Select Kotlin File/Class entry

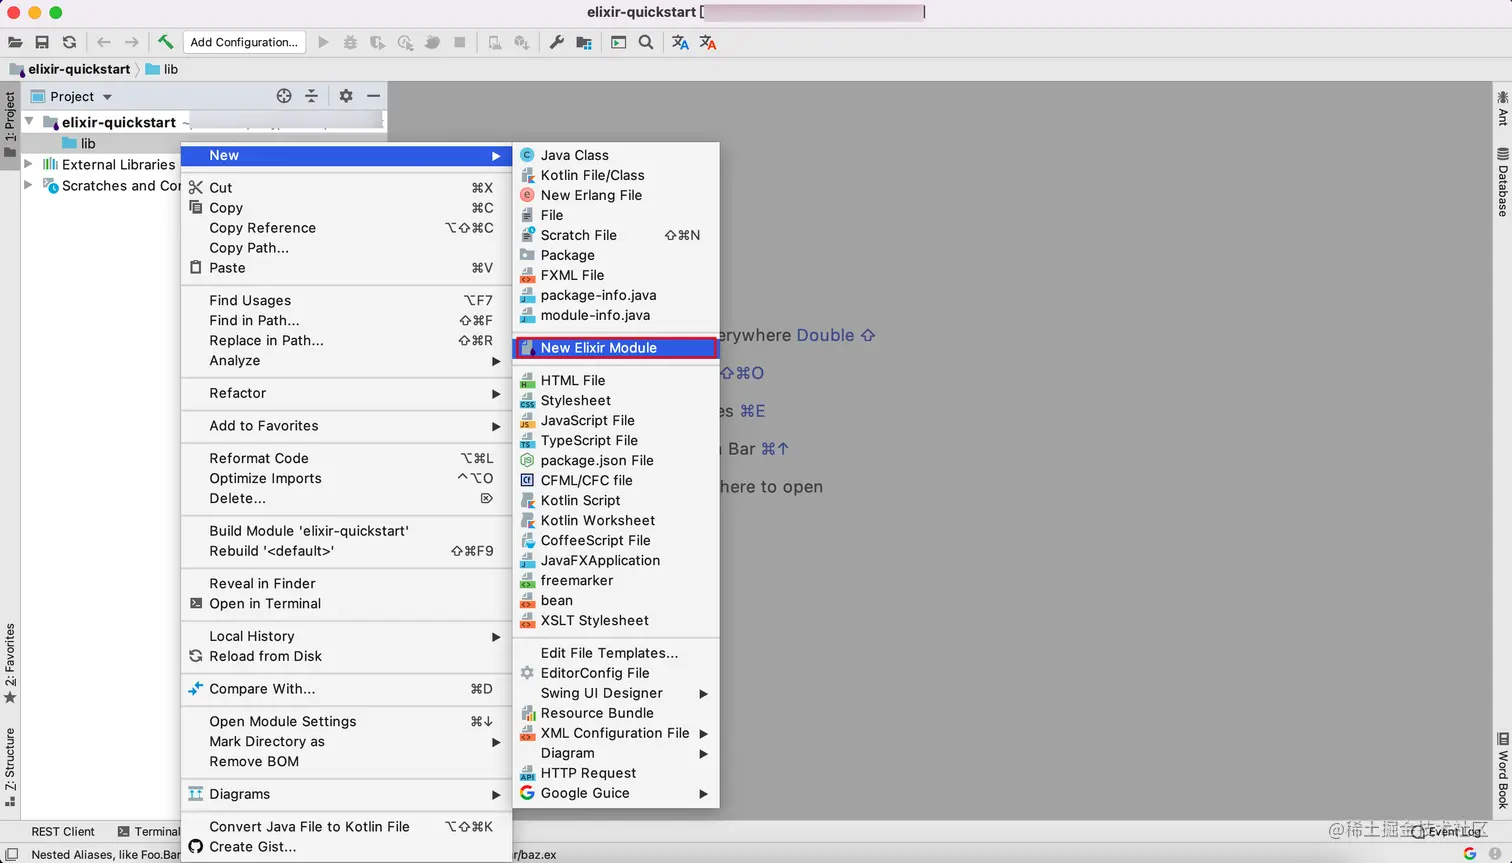click(615, 175)
